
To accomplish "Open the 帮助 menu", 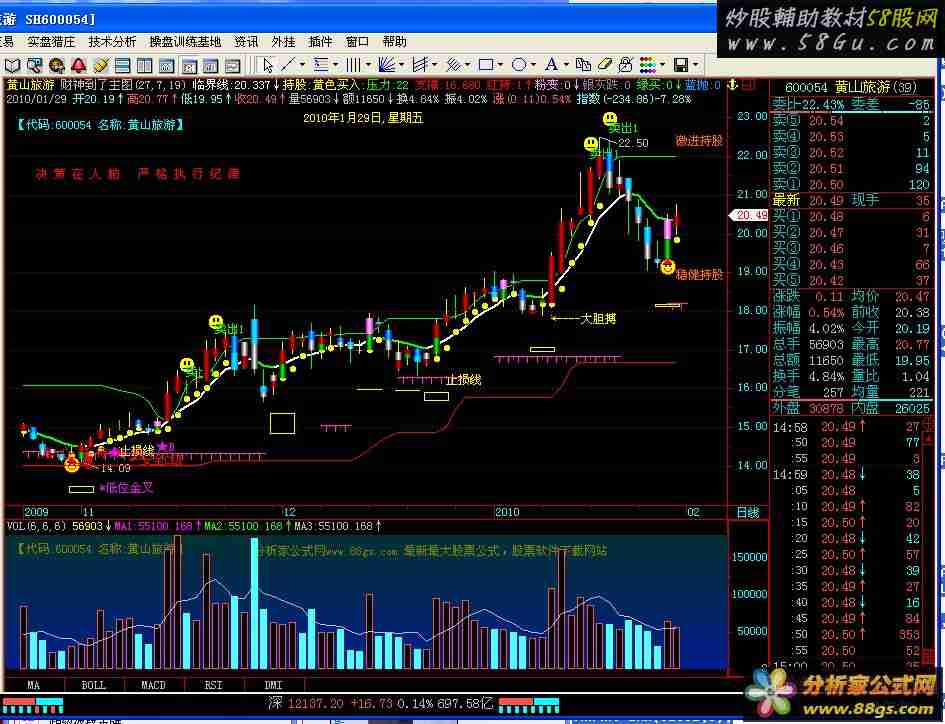I will coord(394,42).
